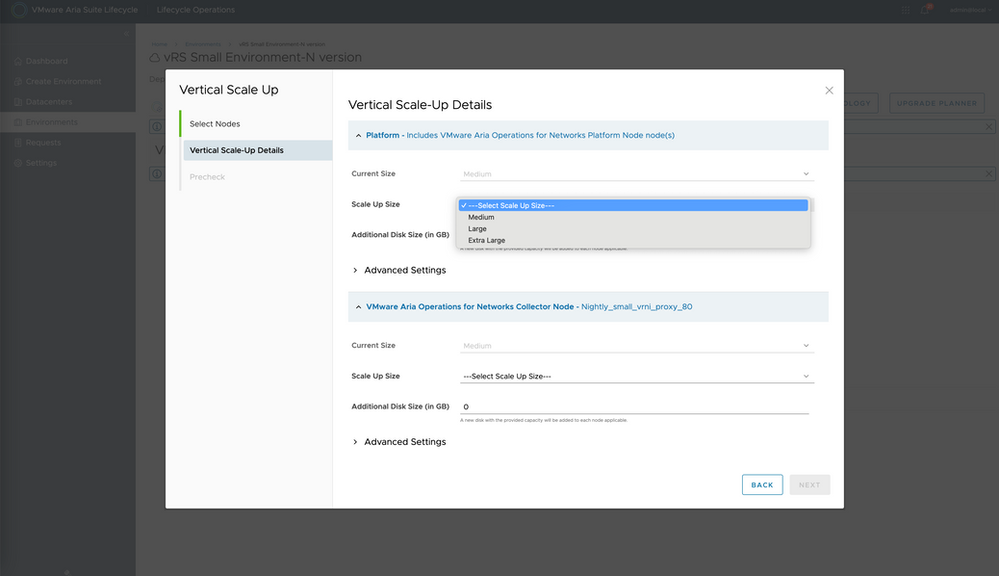Select the Vertical Scale-Up Details step
Image resolution: width=999 pixels, height=576 pixels.
click(237, 150)
